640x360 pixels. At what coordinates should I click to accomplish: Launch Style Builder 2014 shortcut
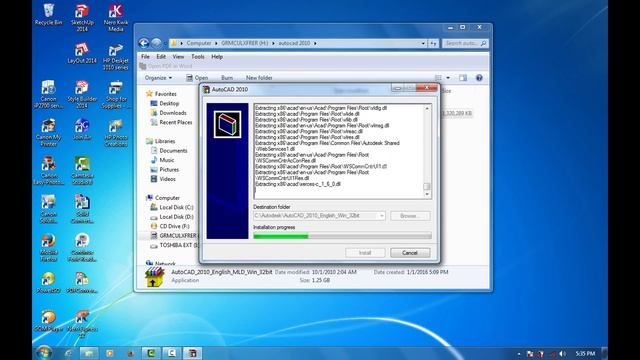tap(82, 94)
